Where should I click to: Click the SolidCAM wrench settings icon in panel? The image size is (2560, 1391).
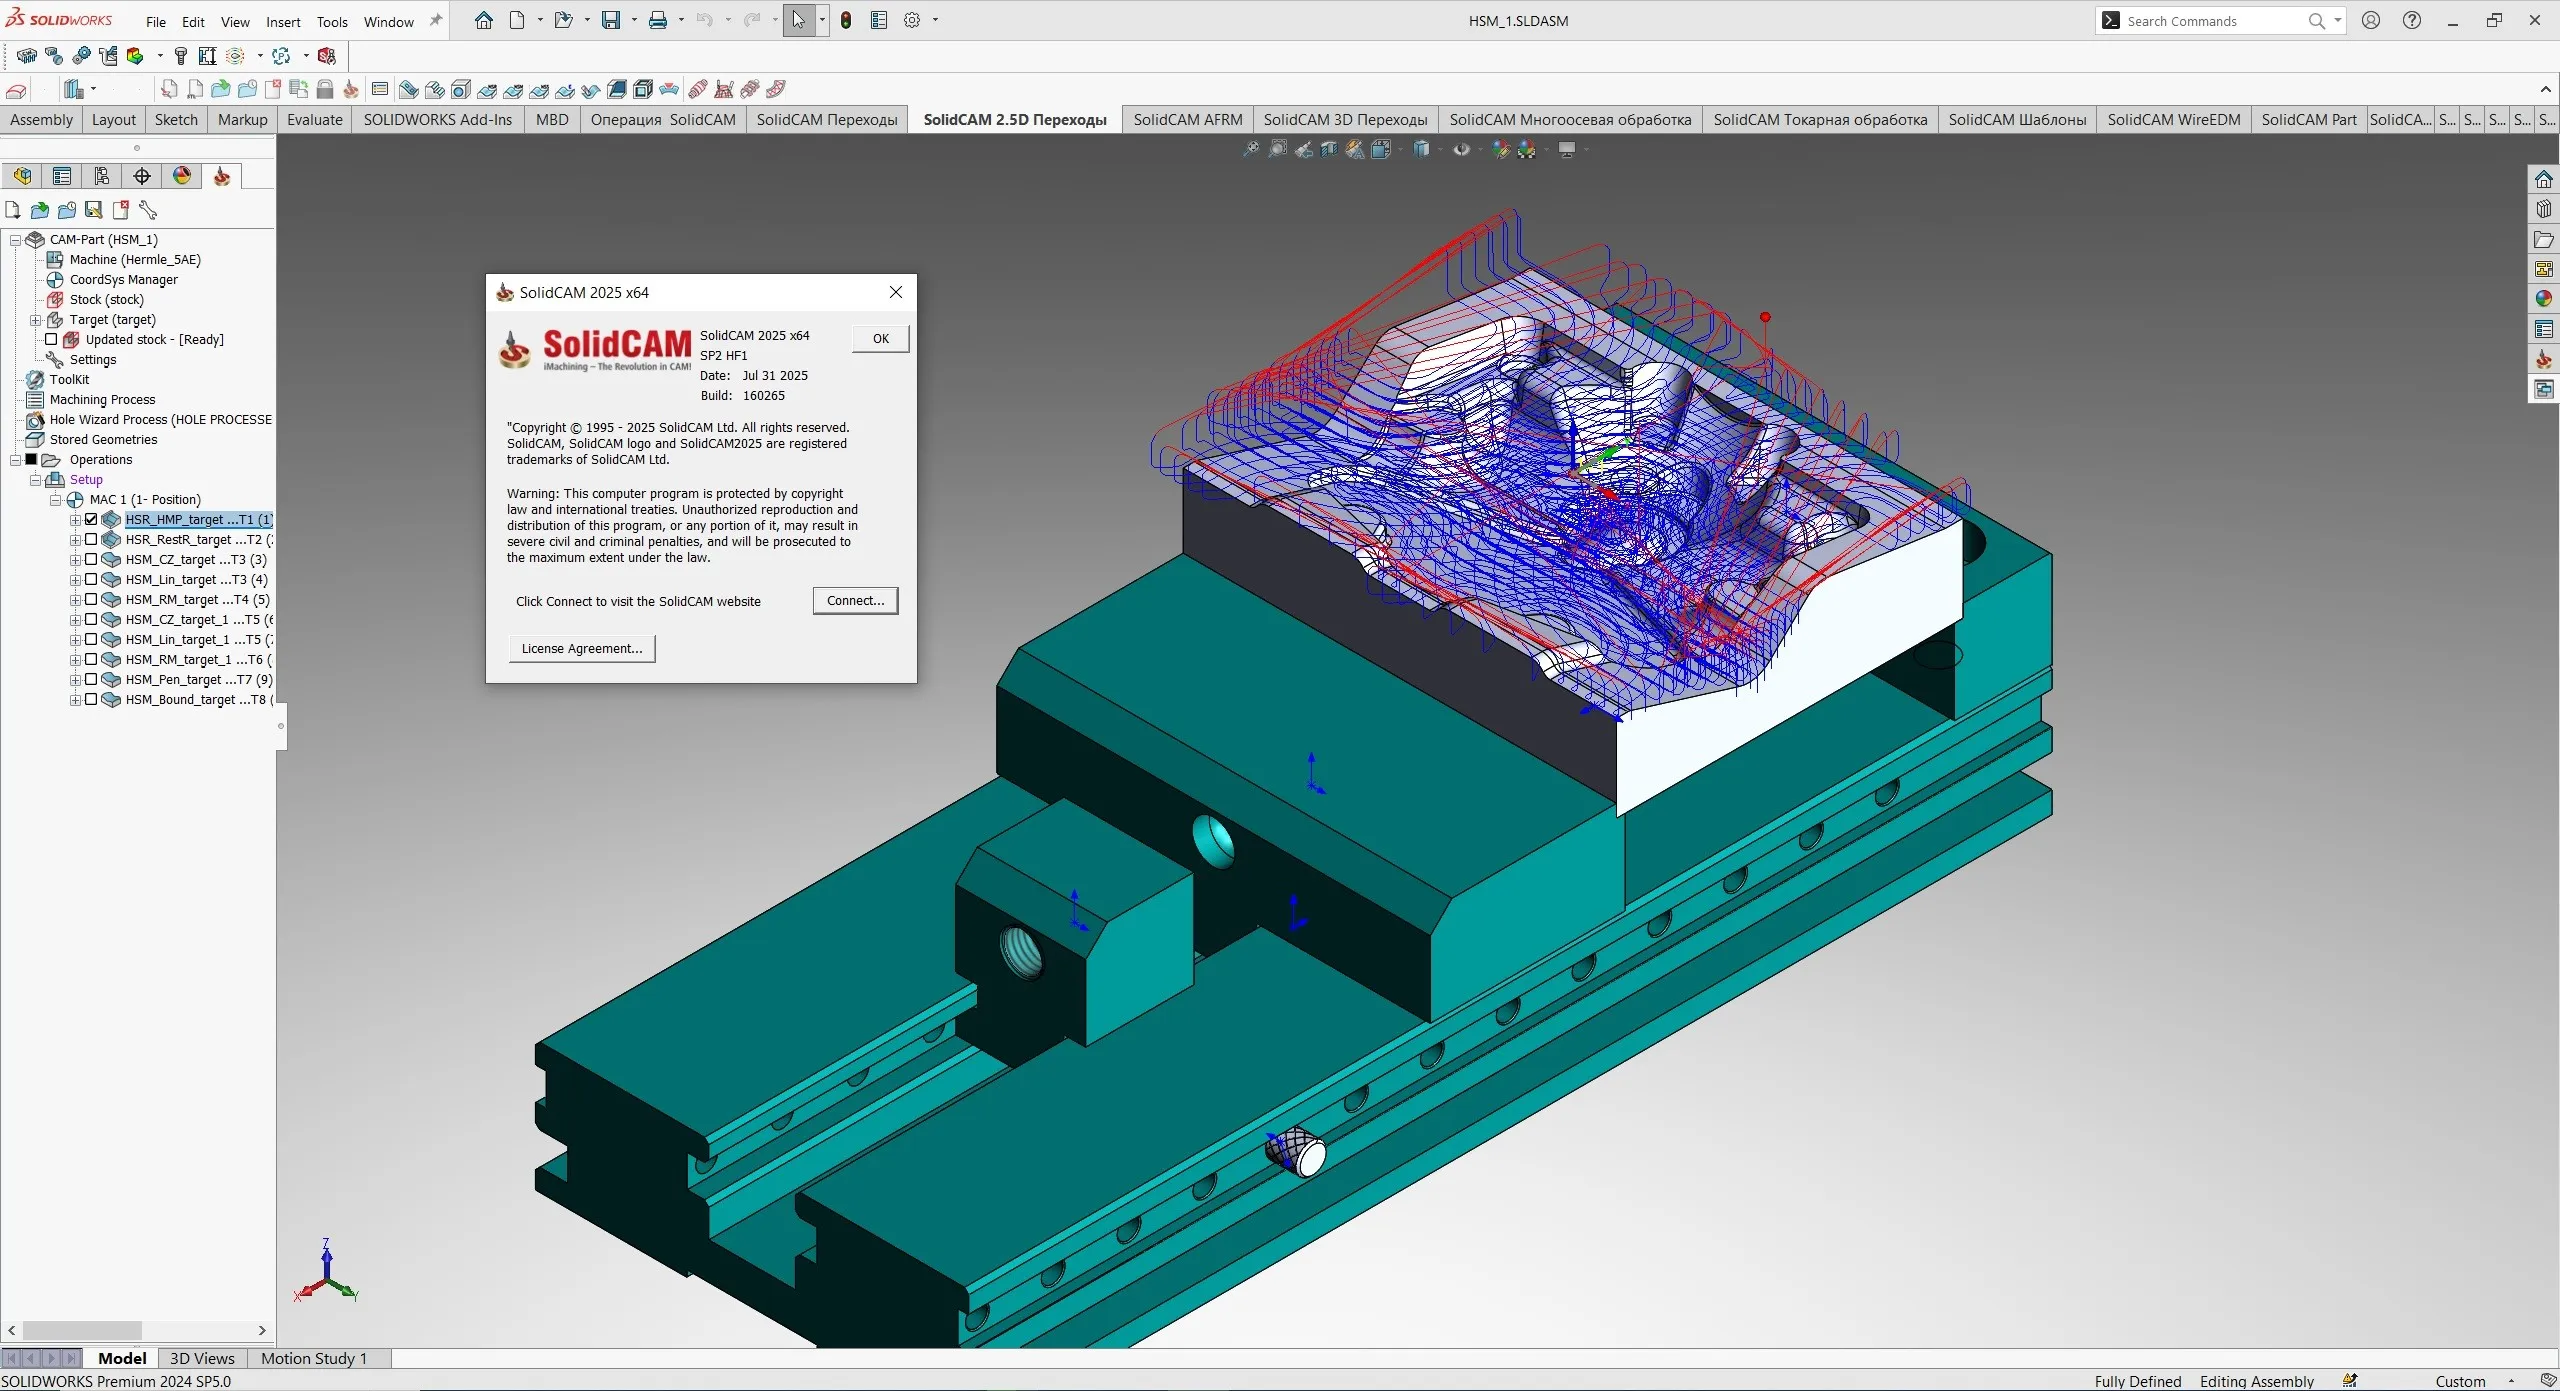click(148, 210)
